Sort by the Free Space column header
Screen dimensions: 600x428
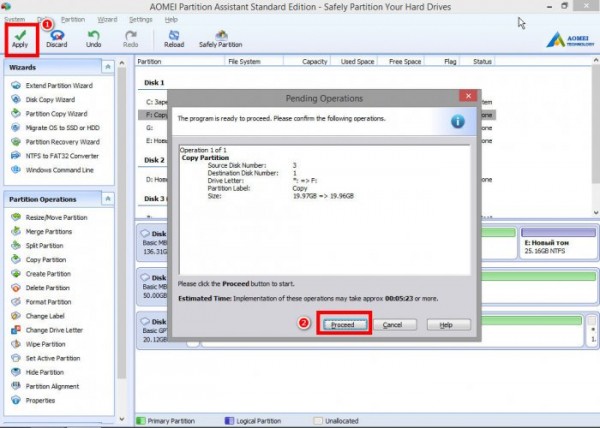coord(401,61)
